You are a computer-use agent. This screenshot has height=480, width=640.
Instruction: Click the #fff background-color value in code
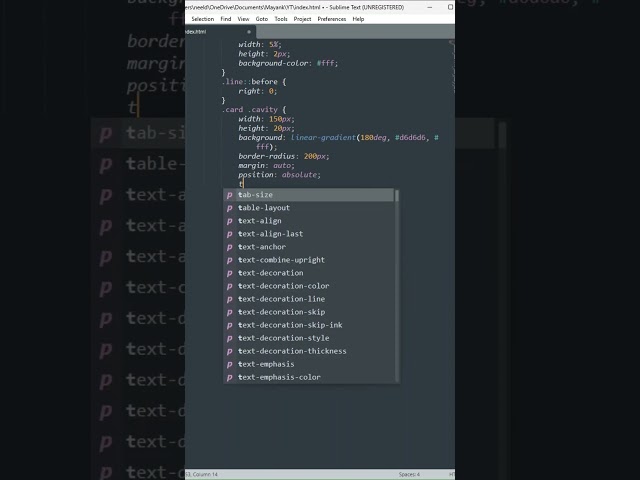coord(328,63)
